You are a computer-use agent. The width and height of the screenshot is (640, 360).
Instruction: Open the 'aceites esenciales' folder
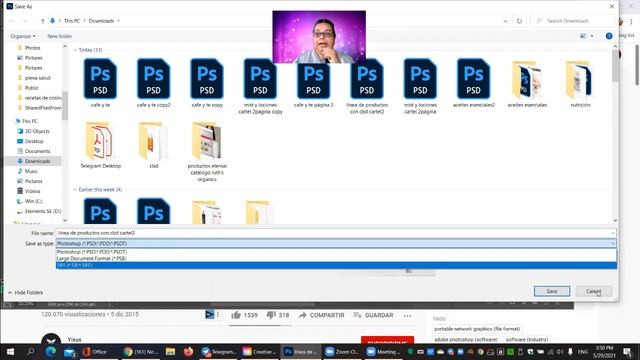(x=527, y=80)
